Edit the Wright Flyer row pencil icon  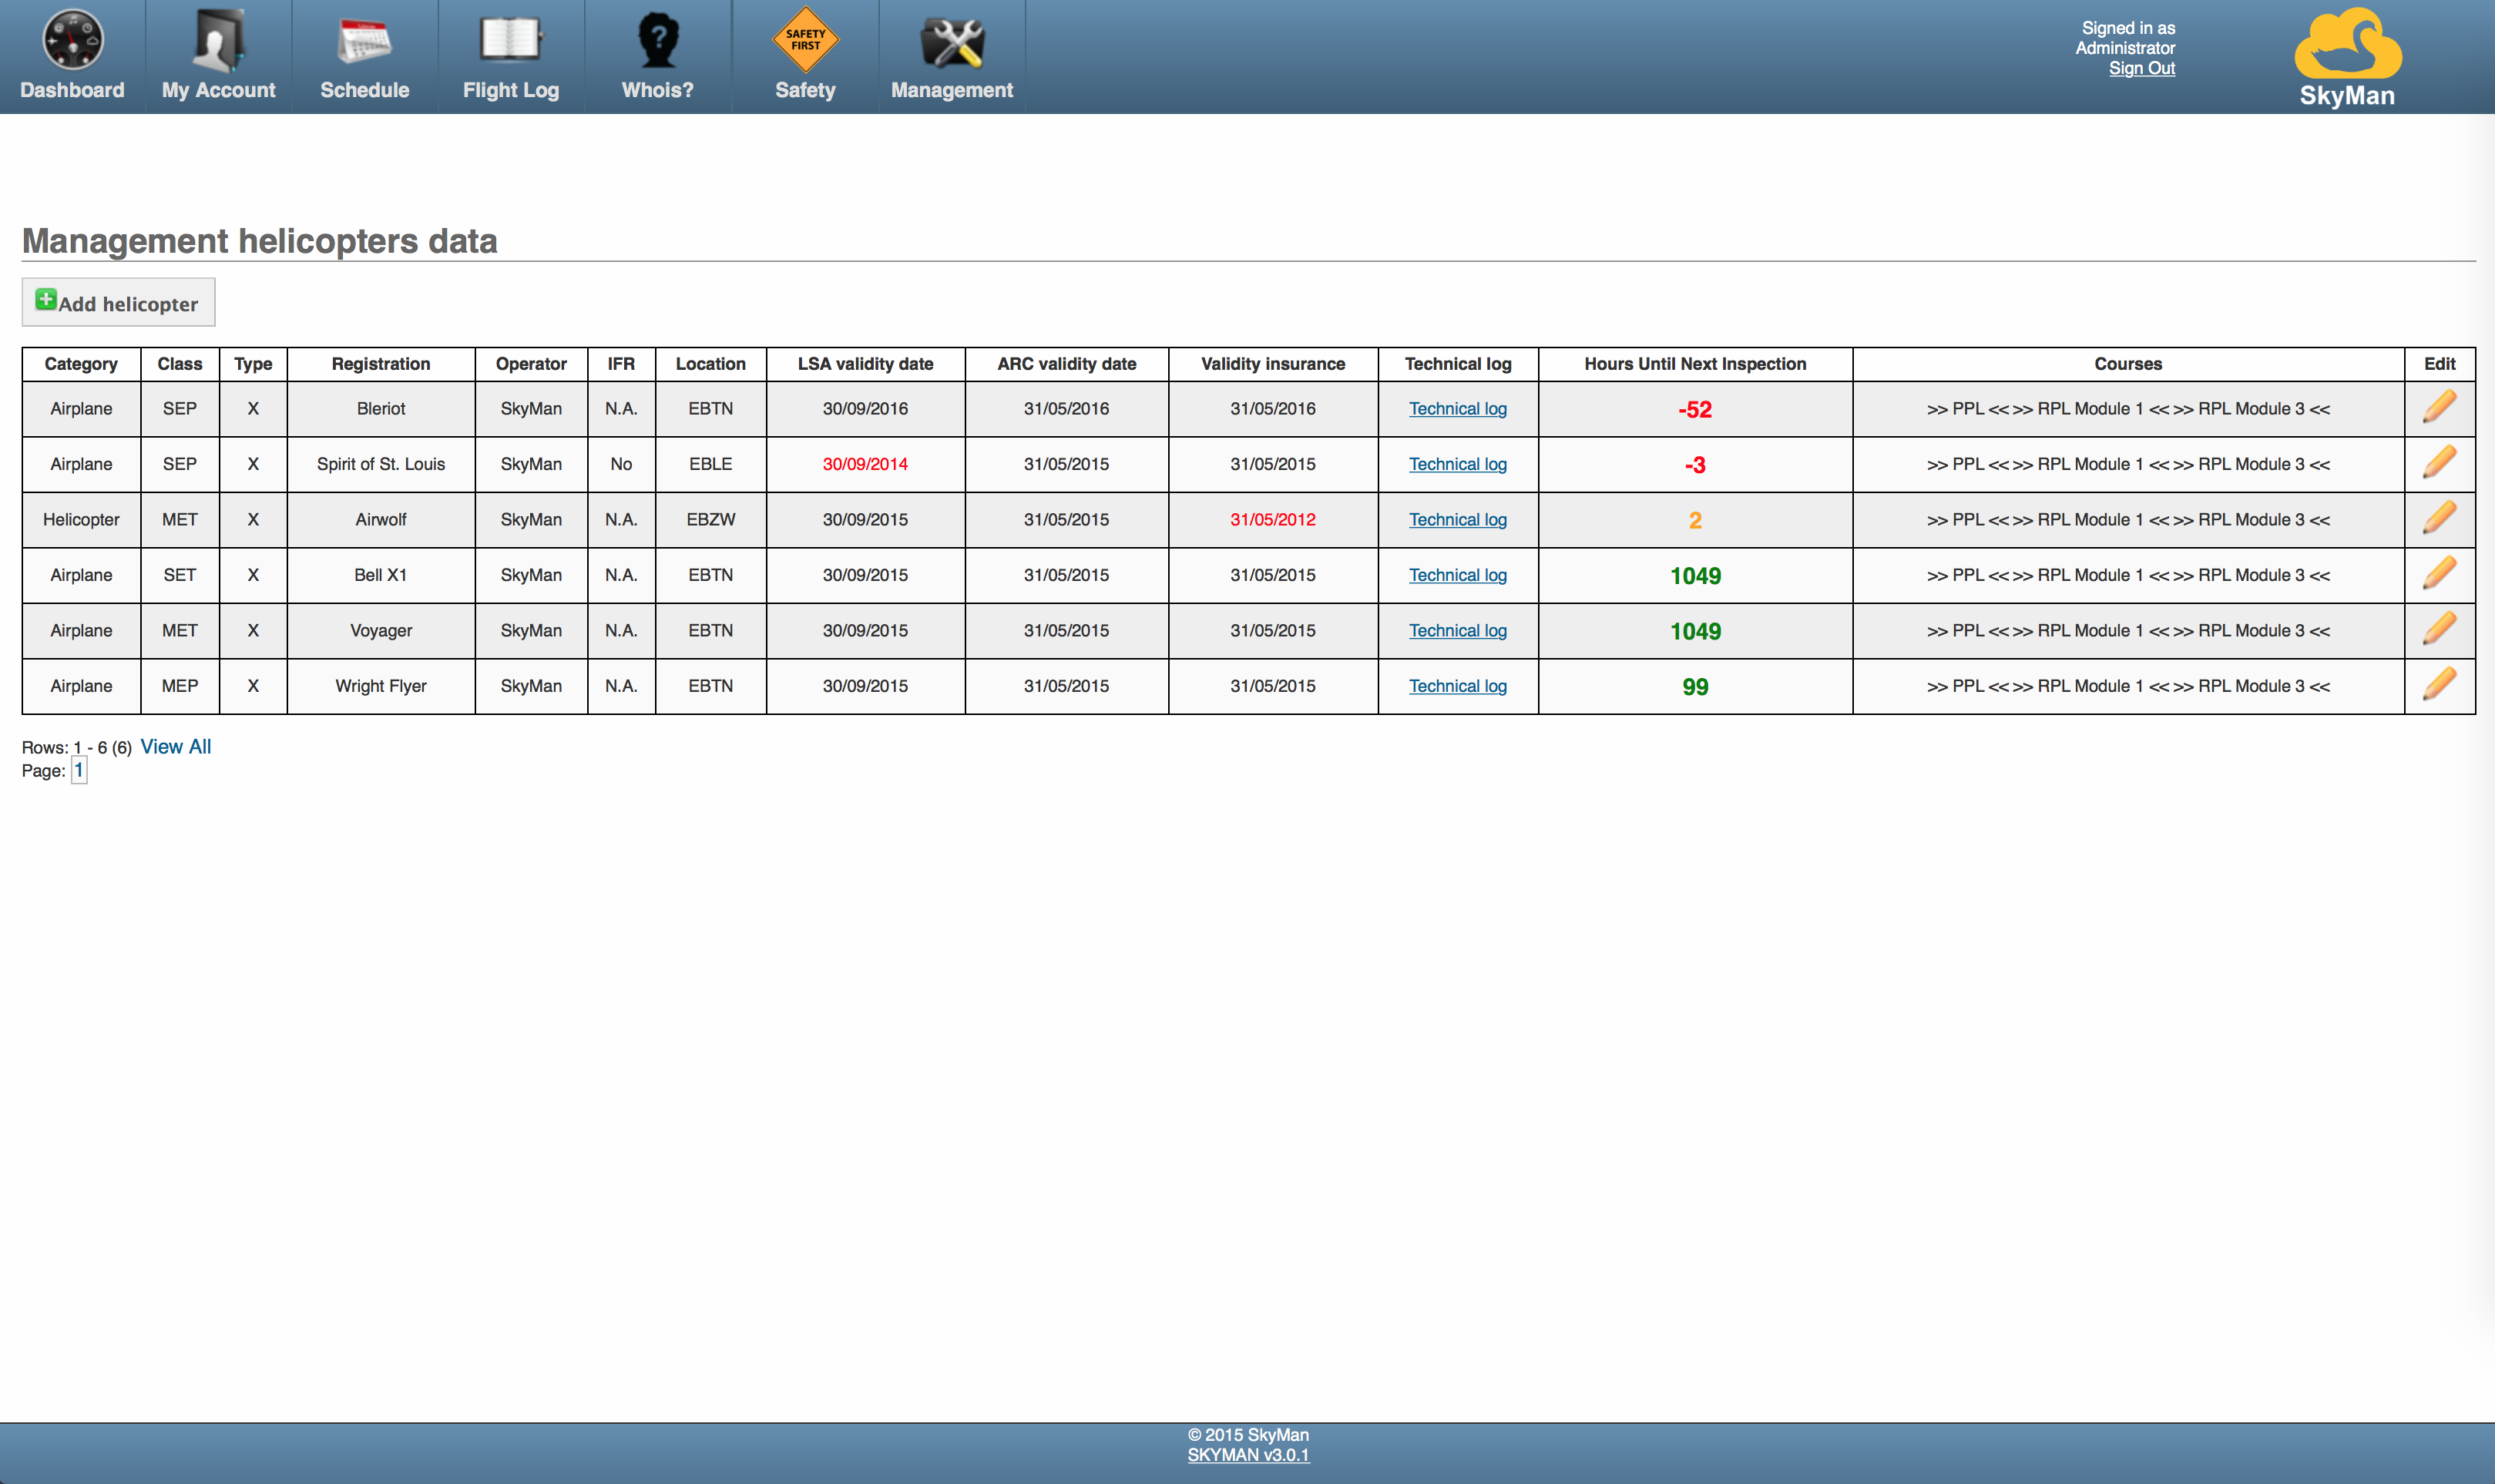click(x=2439, y=685)
